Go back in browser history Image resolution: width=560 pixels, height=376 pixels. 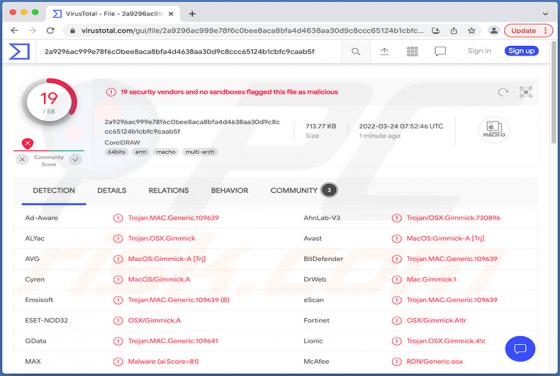tap(15, 31)
